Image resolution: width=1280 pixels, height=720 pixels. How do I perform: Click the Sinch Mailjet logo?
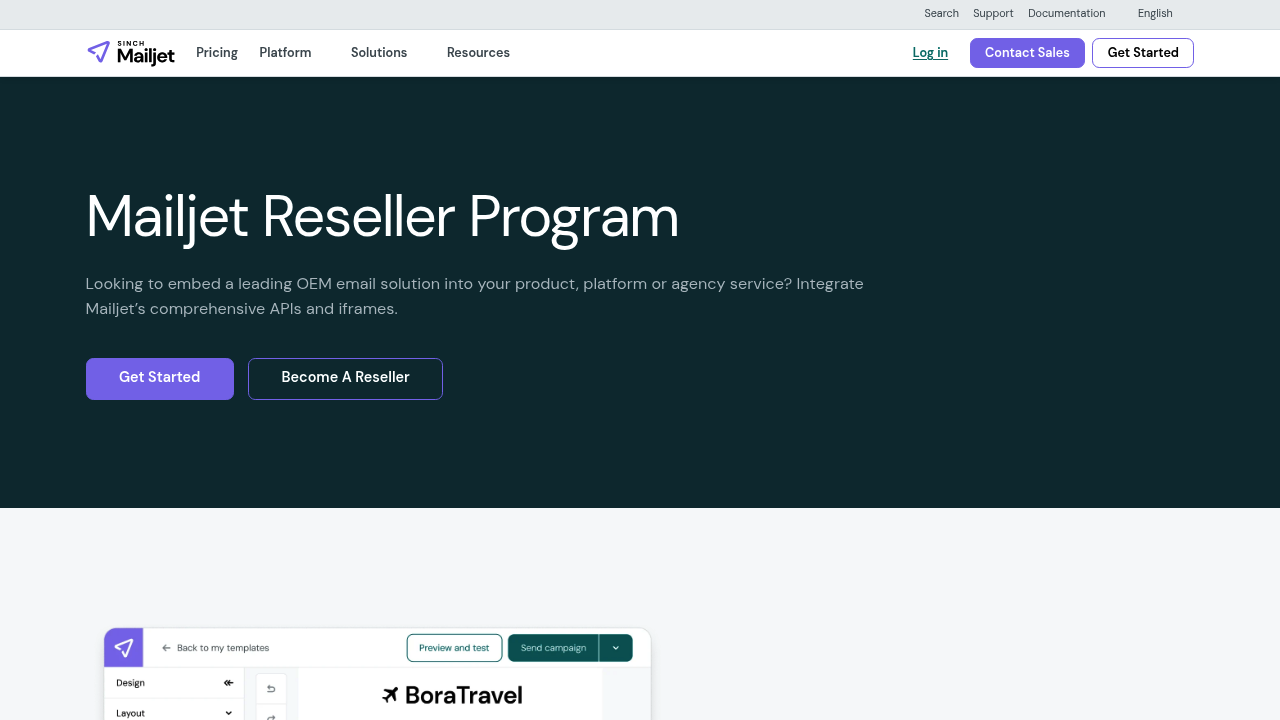click(x=130, y=53)
